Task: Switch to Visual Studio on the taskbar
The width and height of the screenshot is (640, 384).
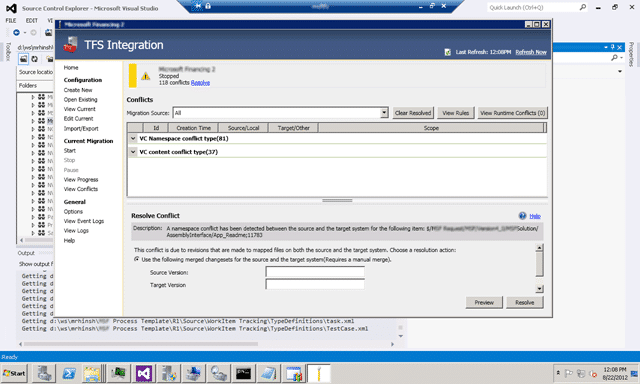Action: click(x=144, y=373)
